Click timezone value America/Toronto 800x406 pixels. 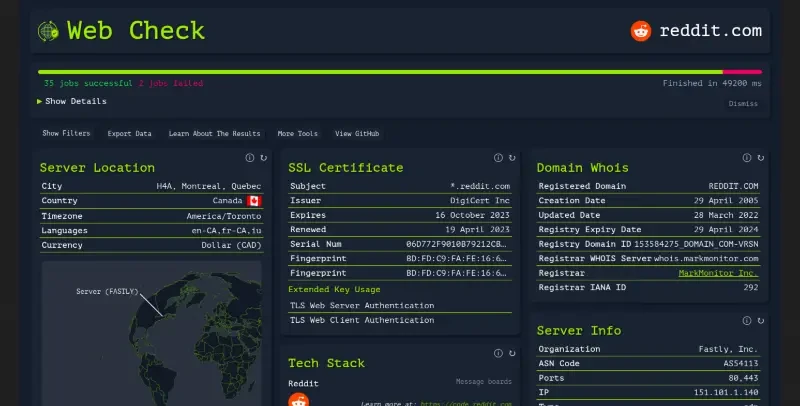coord(224,216)
